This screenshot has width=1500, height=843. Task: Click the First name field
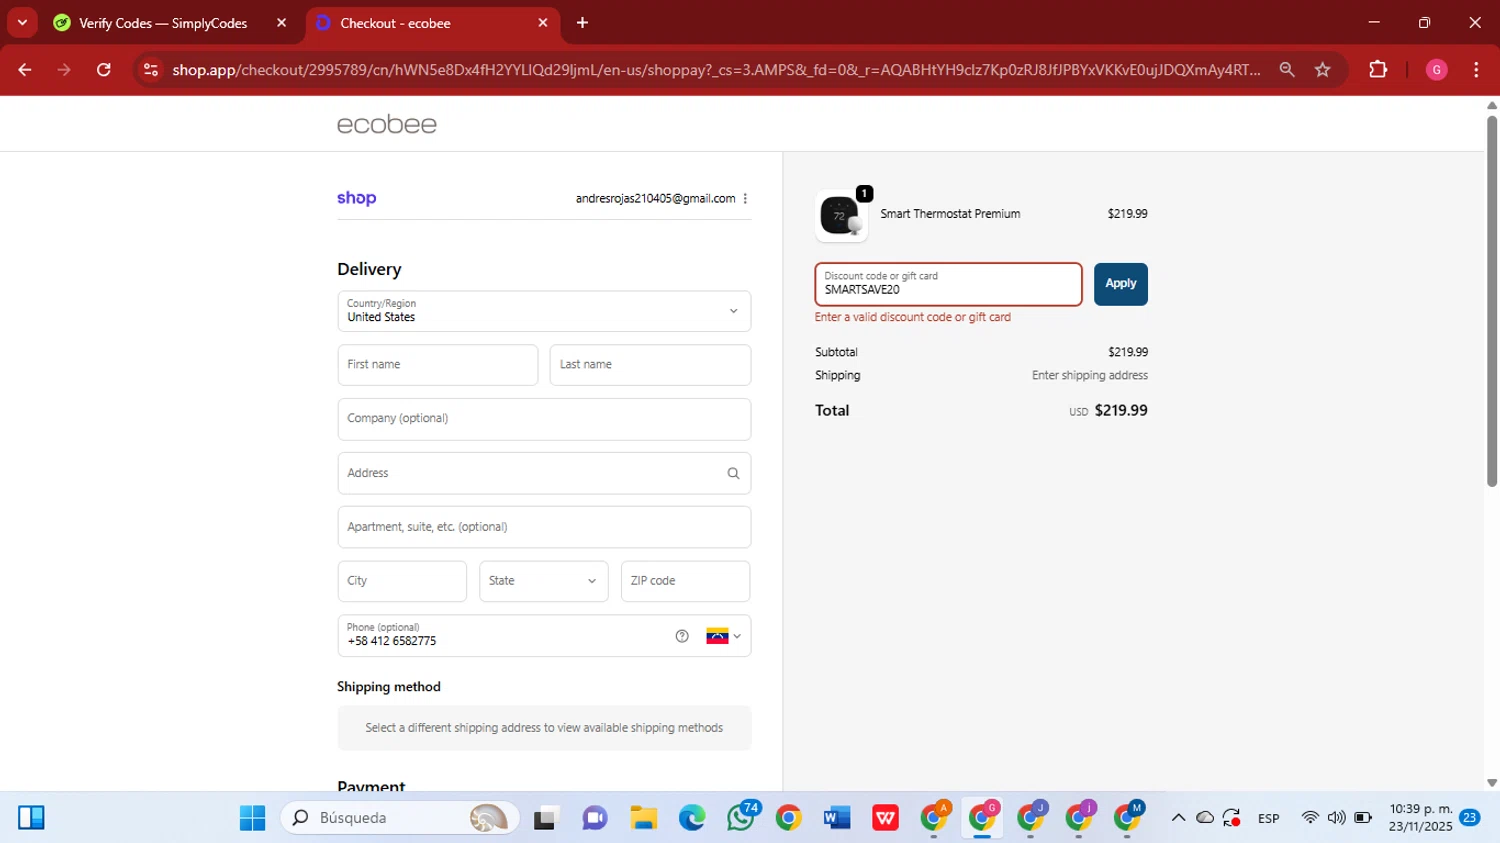pyautogui.click(x=438, y=365)
